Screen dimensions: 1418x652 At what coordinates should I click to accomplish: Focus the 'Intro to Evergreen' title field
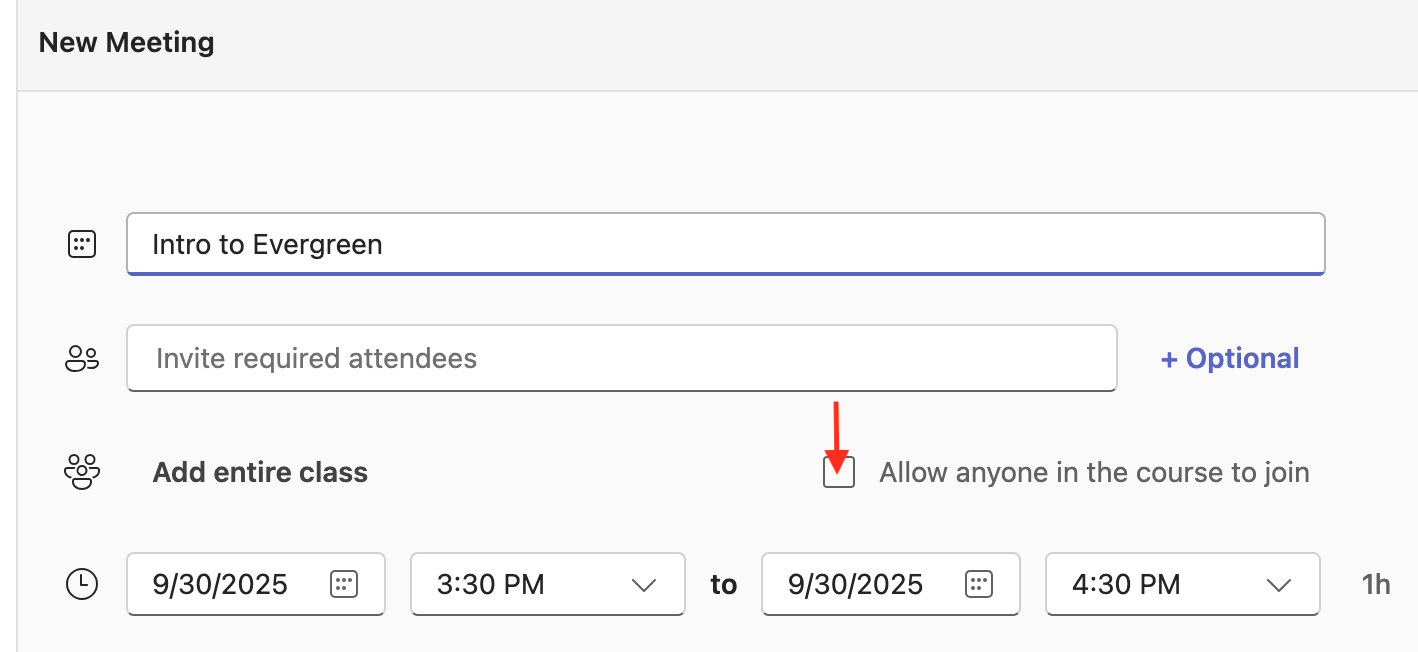[x=725, y=244]
